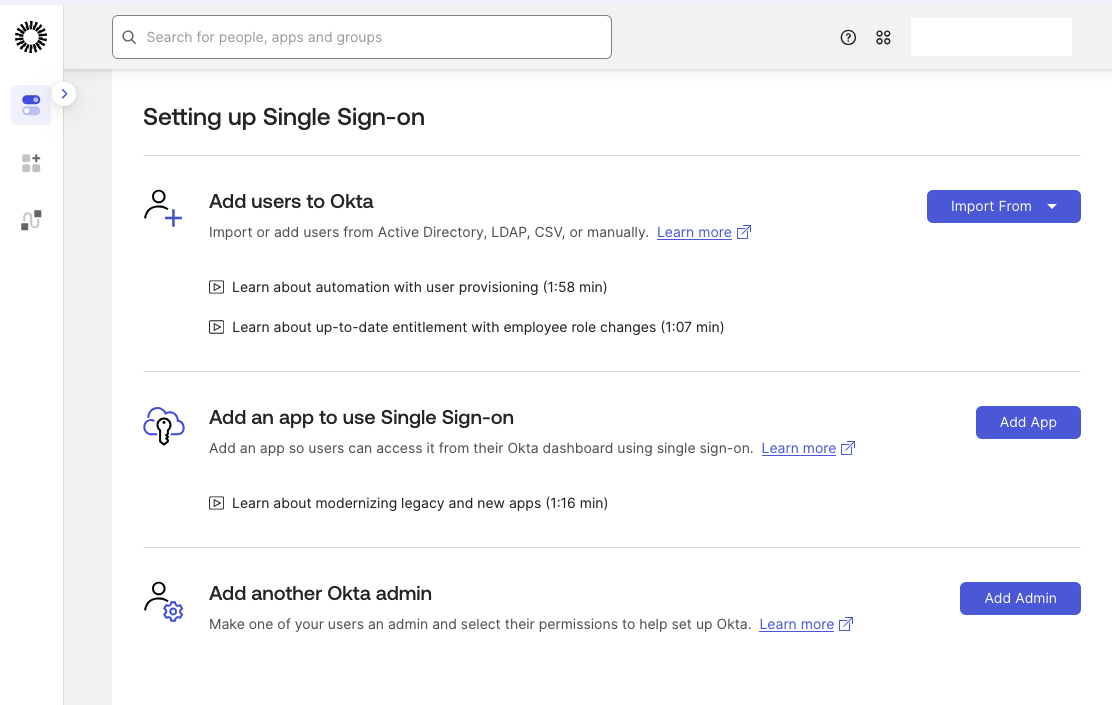Open Learn more link under Add users
Screen dimensions: 1112x705
694,232
